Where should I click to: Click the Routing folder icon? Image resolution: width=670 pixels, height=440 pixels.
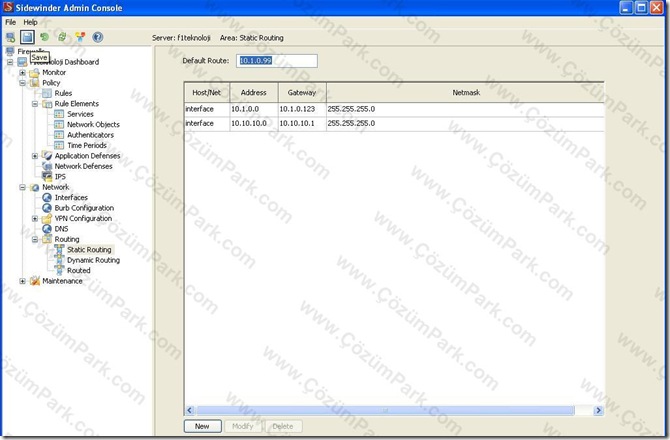coord(47,239)
